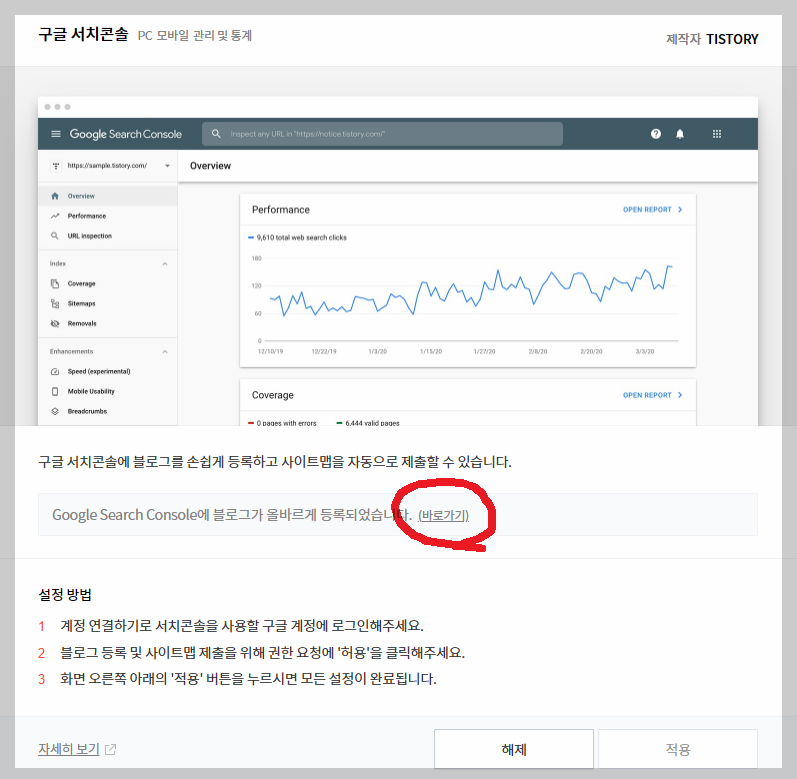797x779 pixels.
Task: Click the Sitemaps tree icon
Action: click(x=55, y=303)
